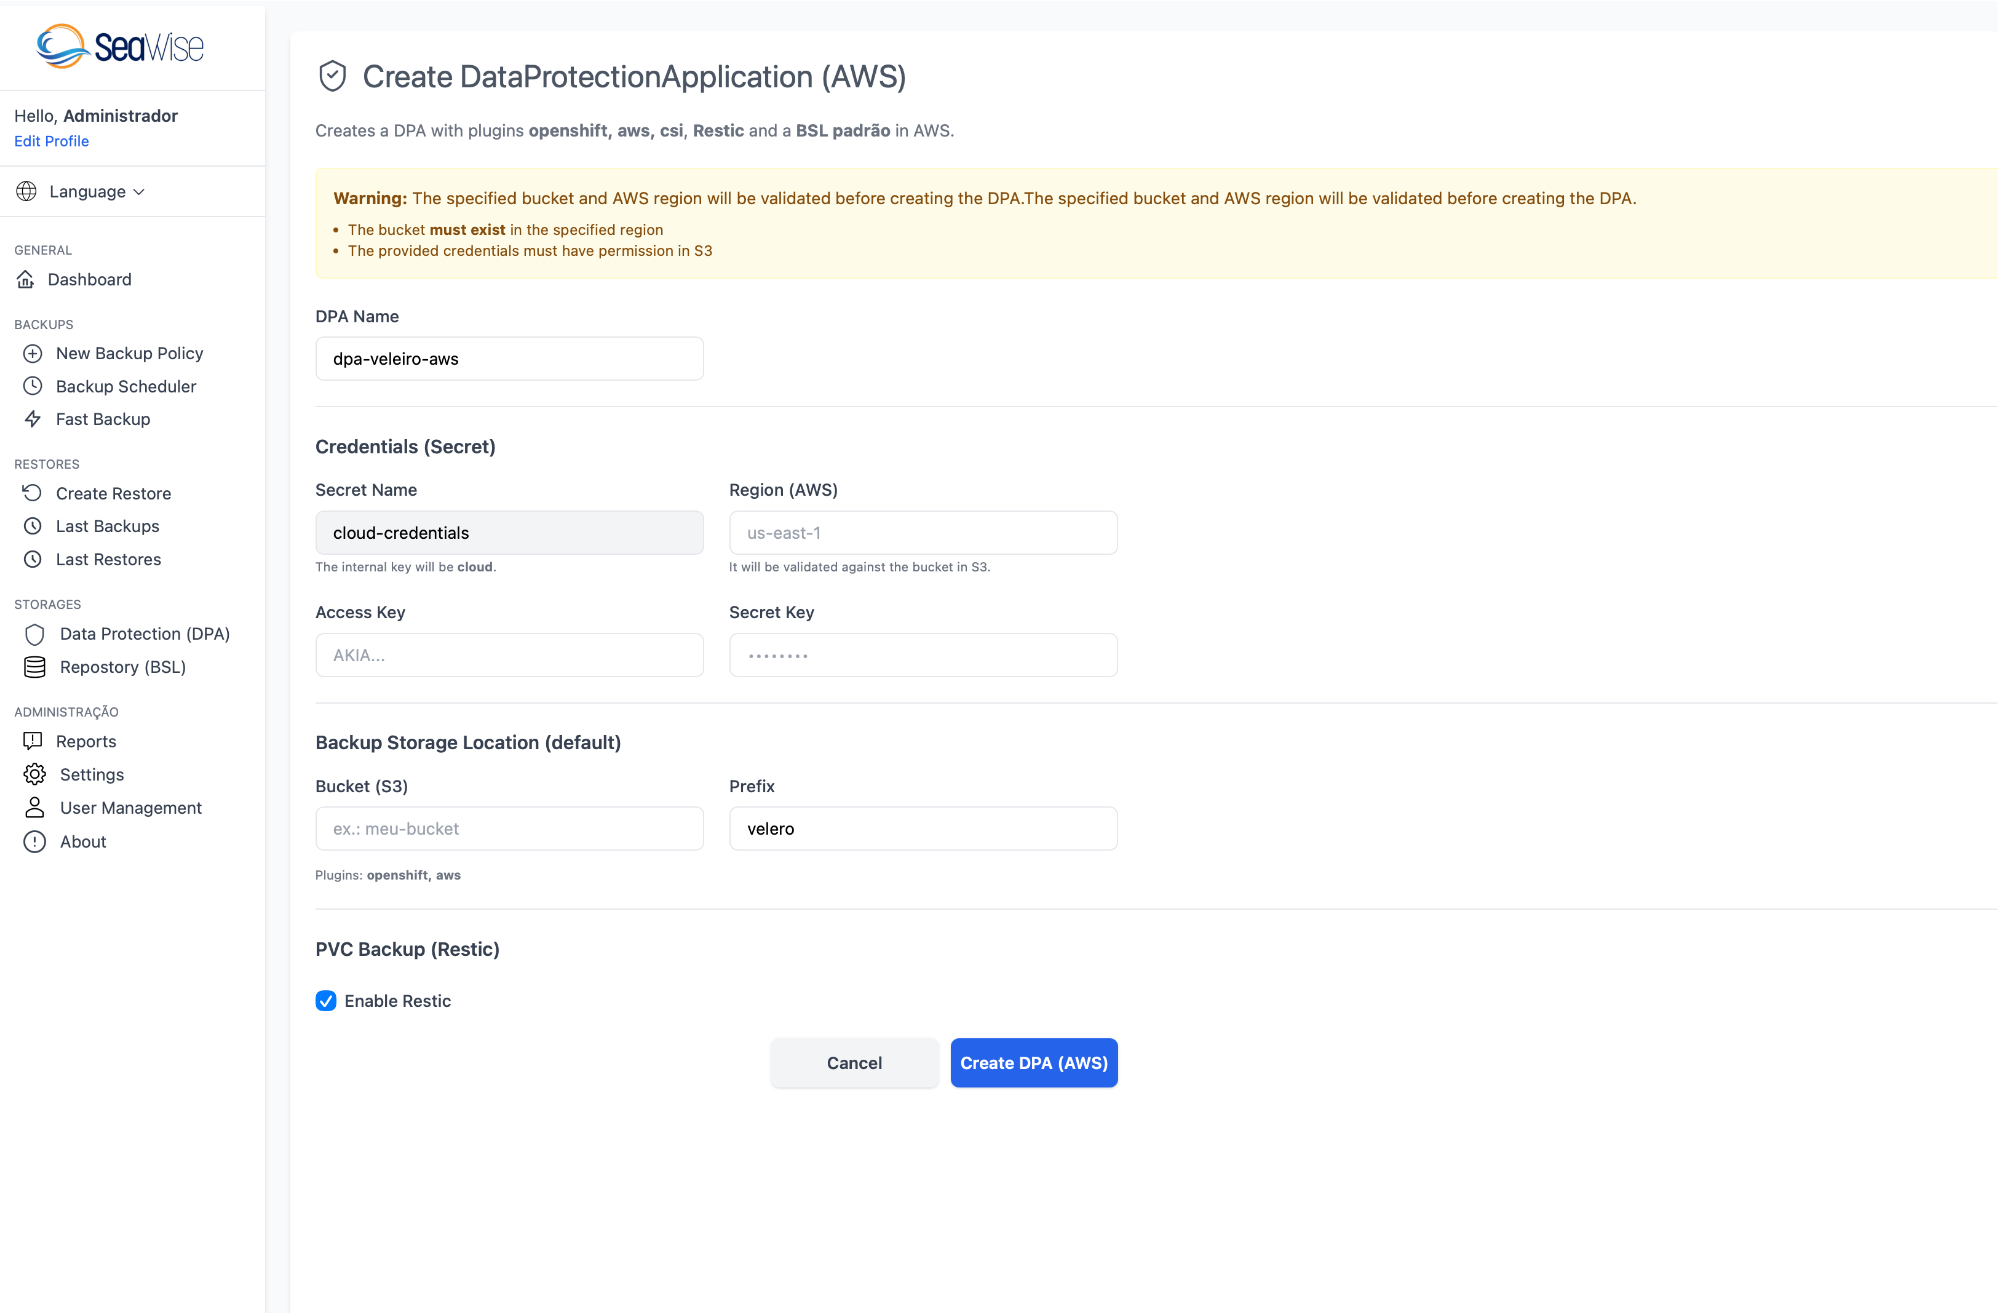Uncheck the Enable Restic option
Image resolution: width=2000 pixels, height=1313 pixels.
pyautogui.click(x=326, y=1000)
